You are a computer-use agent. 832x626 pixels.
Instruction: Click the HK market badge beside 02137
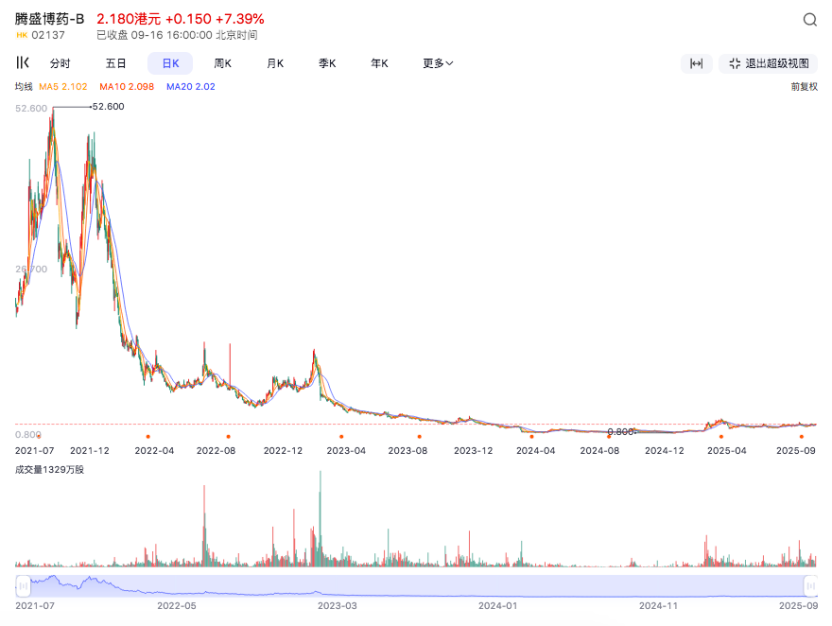click(x=21, y=35)
